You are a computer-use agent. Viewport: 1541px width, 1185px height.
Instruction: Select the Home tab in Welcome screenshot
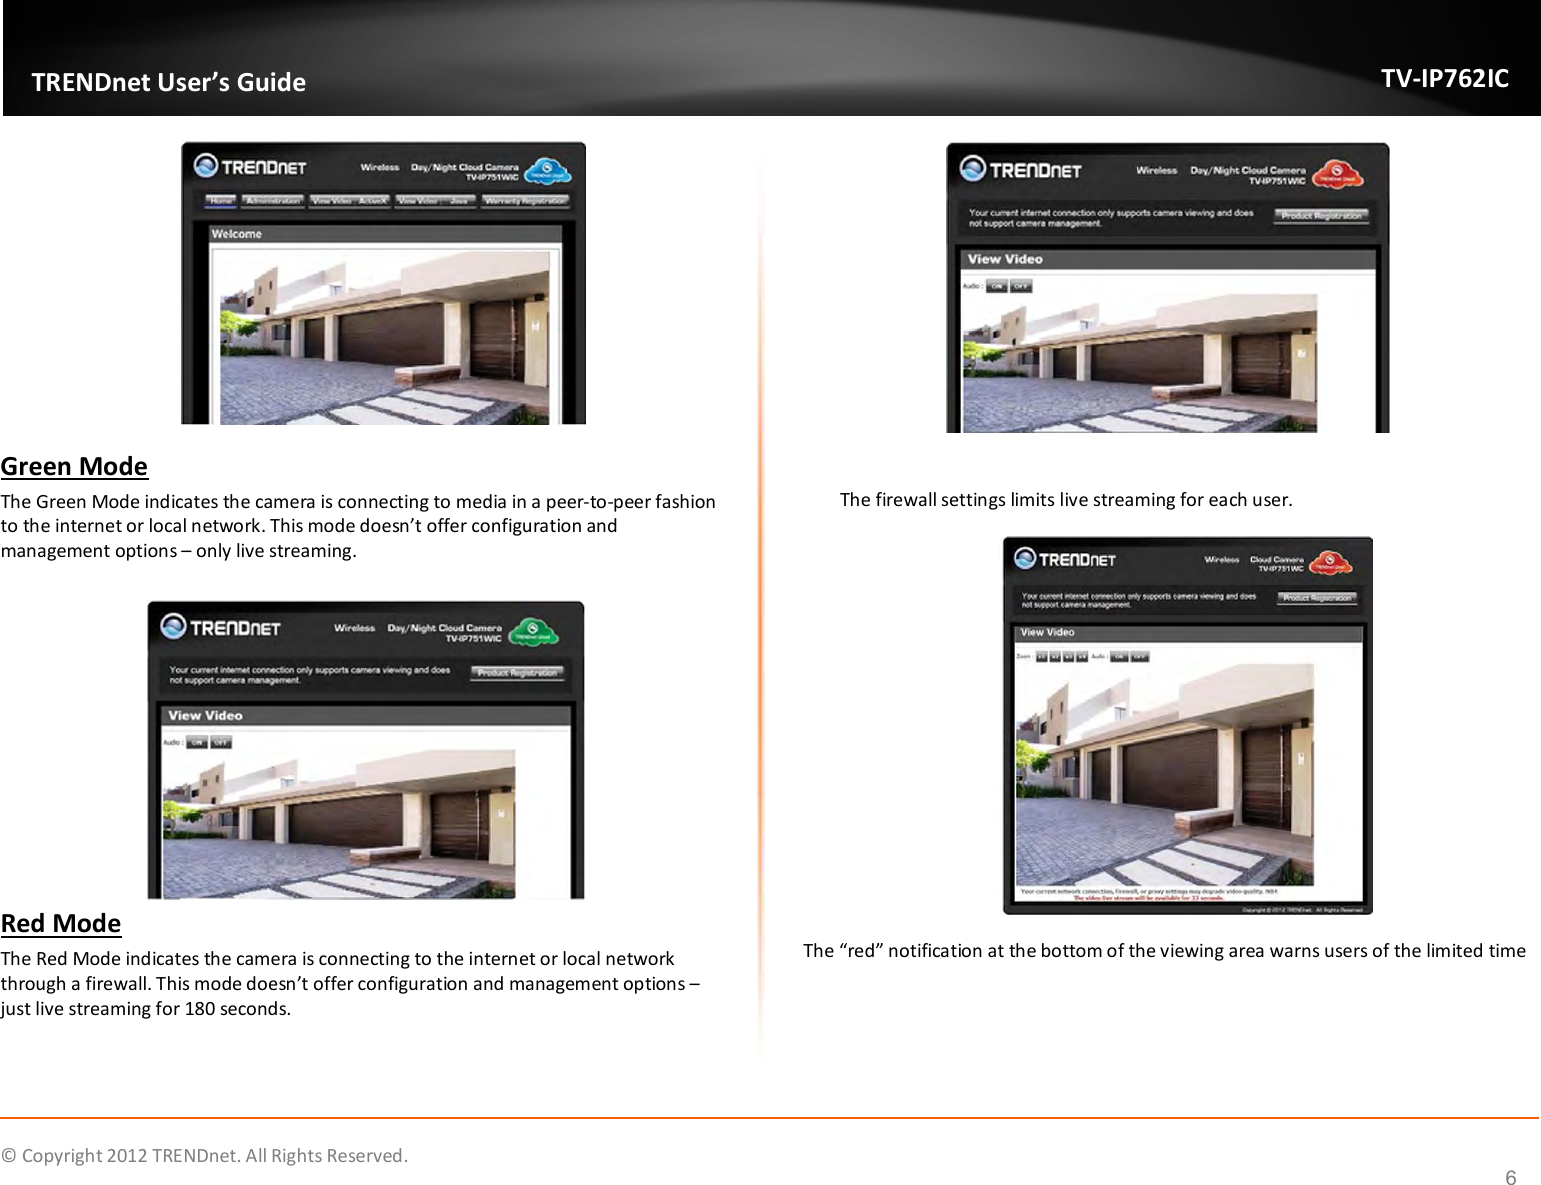click(x=221, y=201)
